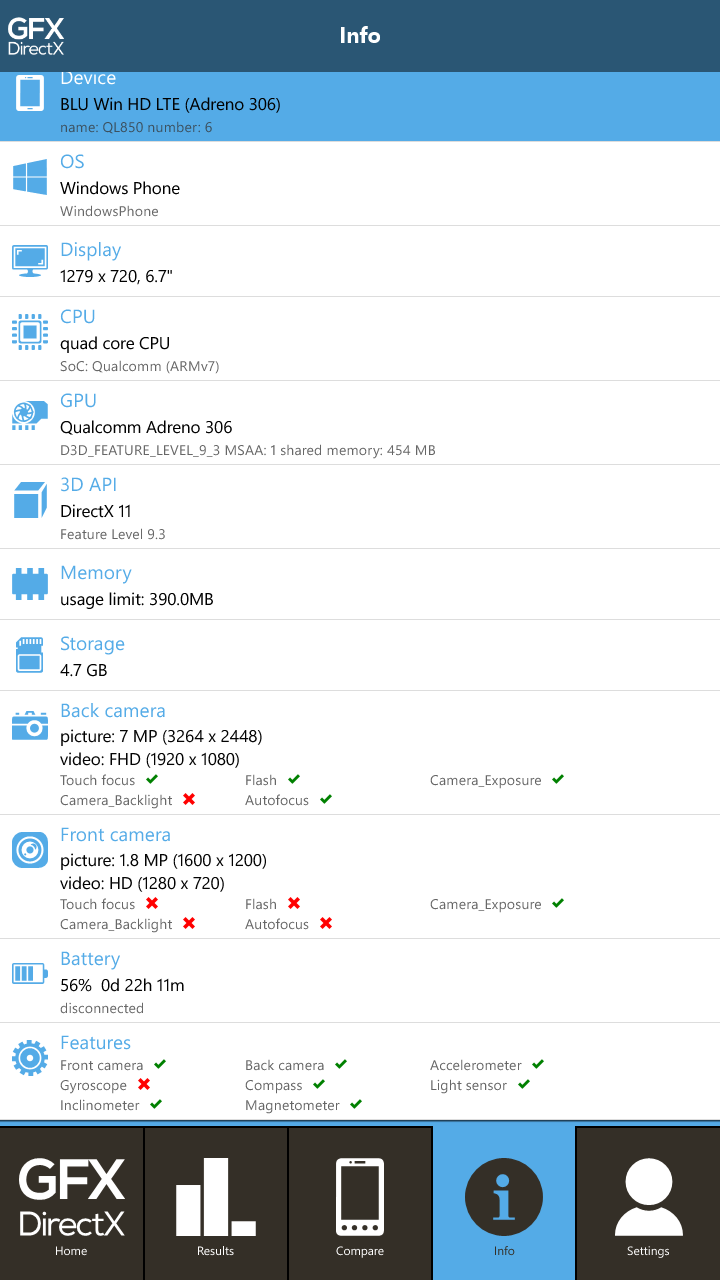720x1280 pixels.
Task: Tap the GPU graphics card icon
Action: click(30, 415)
